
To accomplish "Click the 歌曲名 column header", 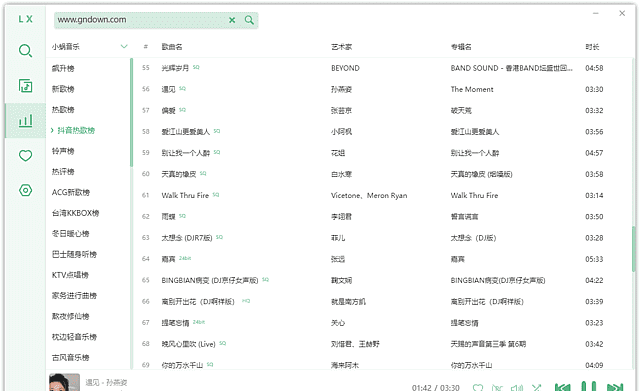I will point(172,47).
